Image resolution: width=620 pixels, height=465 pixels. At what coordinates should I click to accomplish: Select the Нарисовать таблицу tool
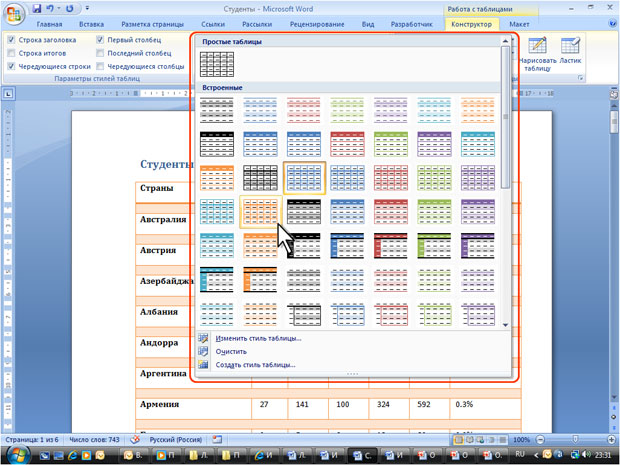(x=537, y=54)
